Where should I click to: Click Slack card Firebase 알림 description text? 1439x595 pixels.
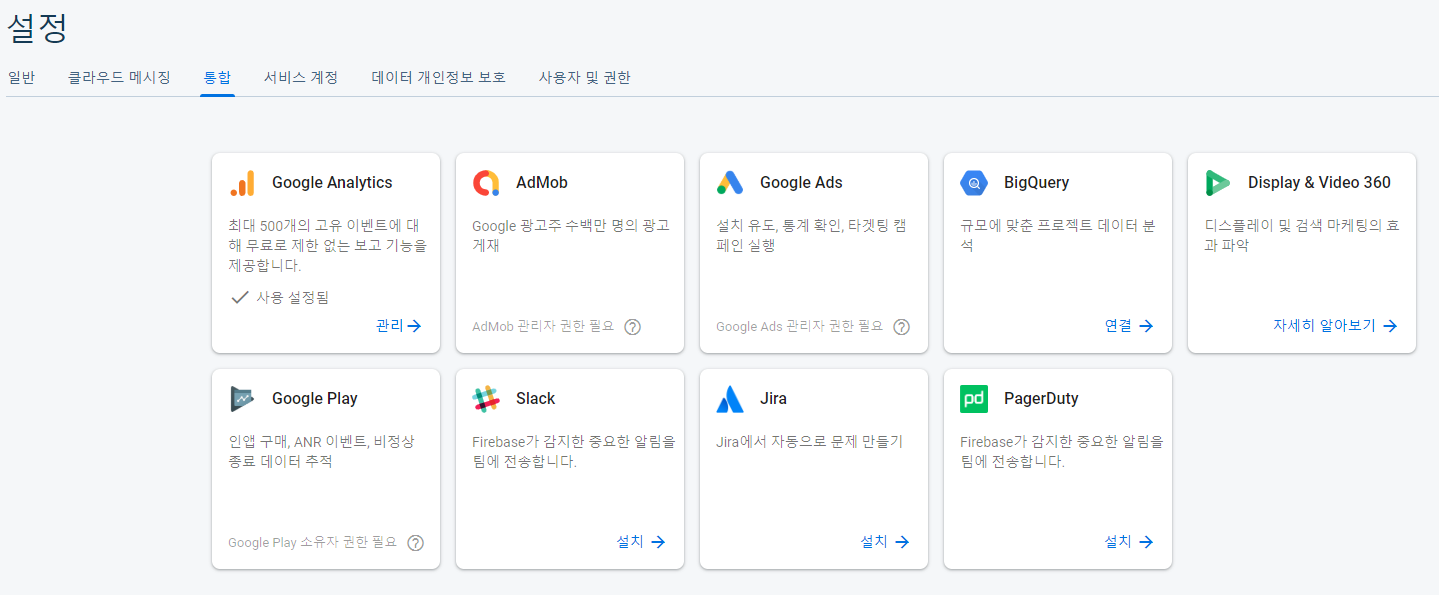[574, 451]
